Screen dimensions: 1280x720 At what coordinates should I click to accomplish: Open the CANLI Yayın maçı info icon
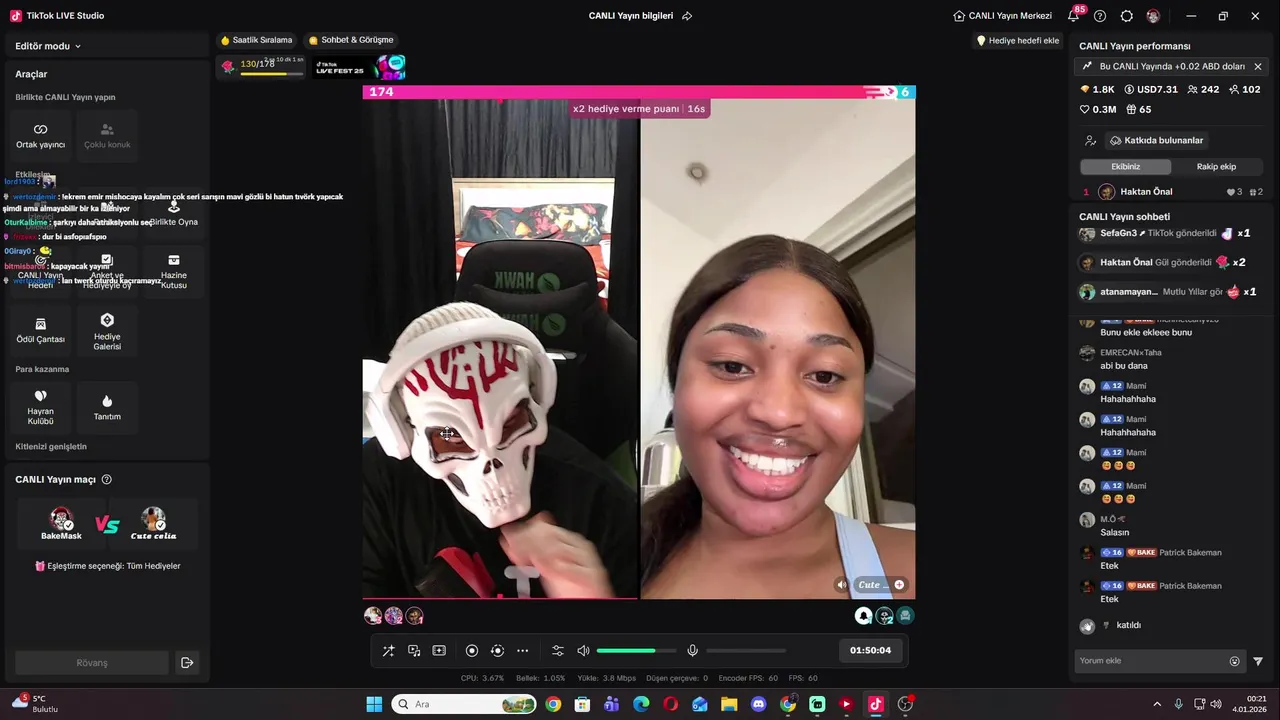pyautogui.click(x=107, y=480)
